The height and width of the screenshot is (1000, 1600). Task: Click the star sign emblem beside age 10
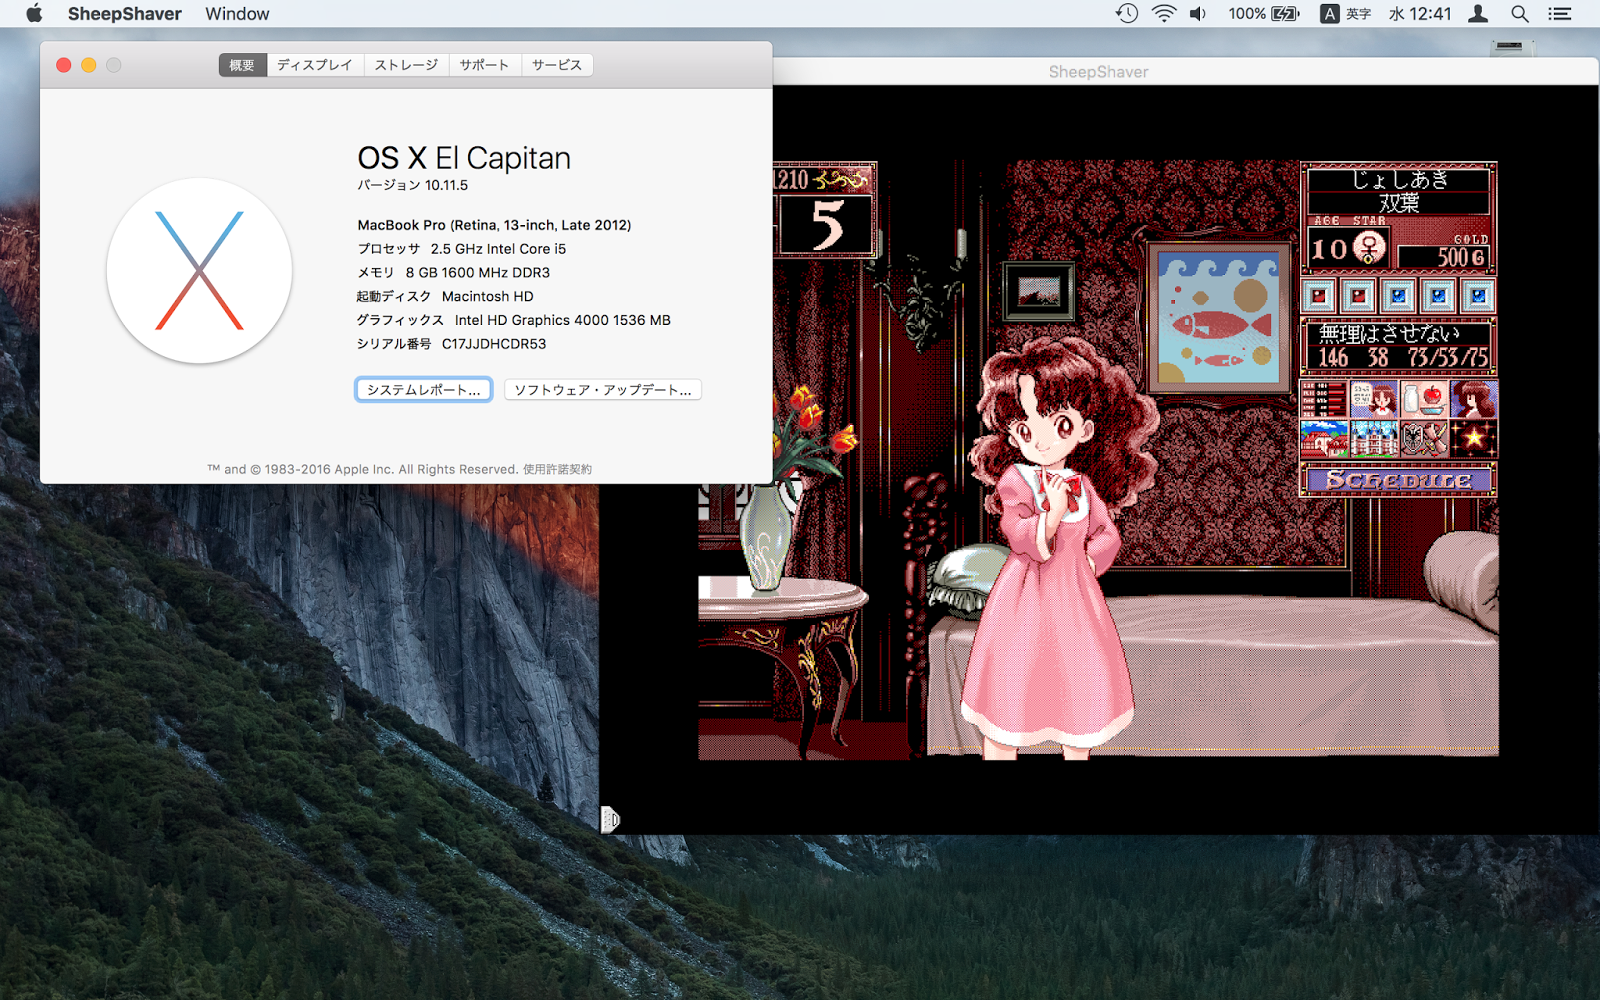pyautogui.click(x=1369, y=247)
